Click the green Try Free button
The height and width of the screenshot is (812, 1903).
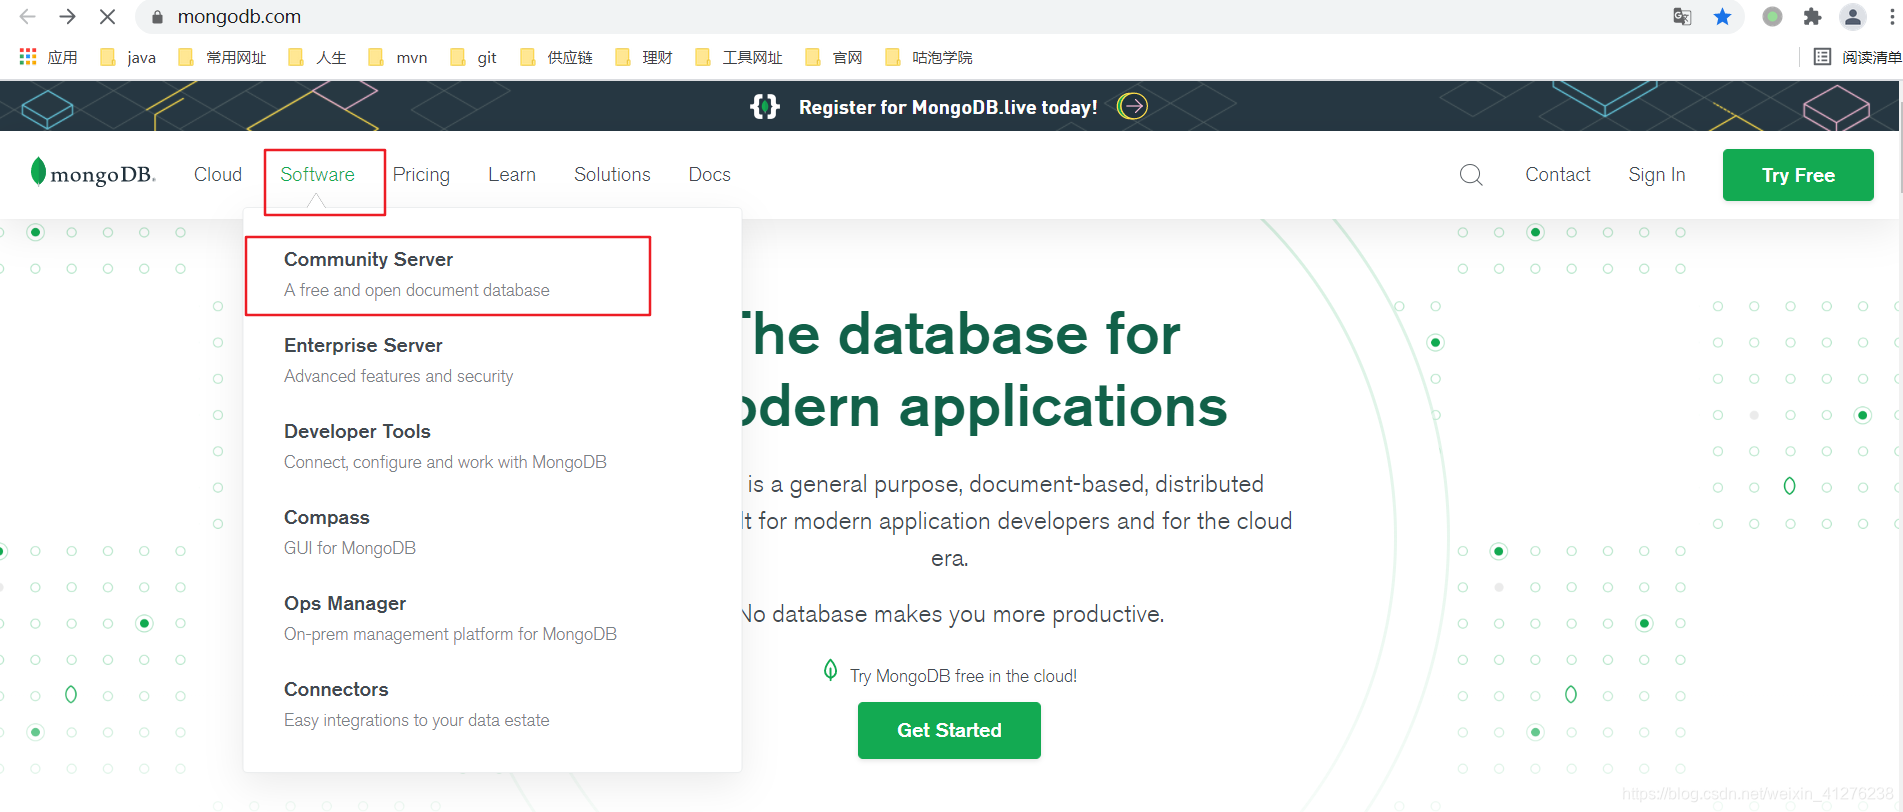1798,175
